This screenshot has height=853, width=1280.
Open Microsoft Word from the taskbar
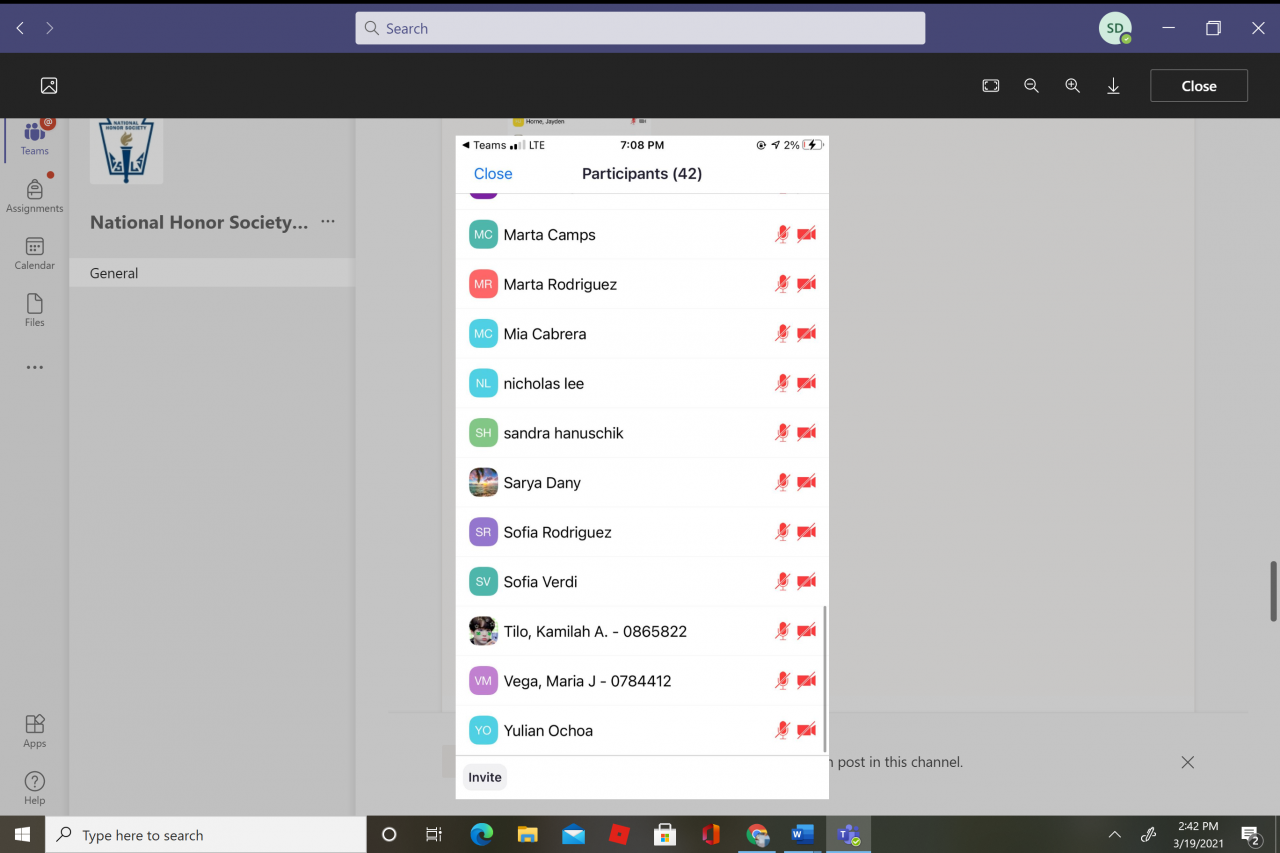point(802,834)
